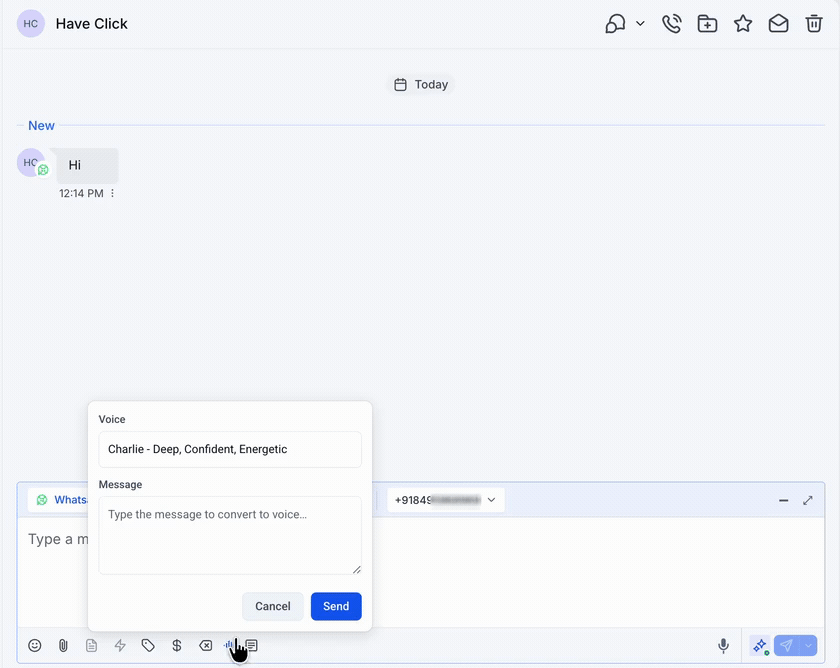The height and width of the screenshot is (668, 840).
Task: Open snippets message icon in toolbar
Action: pos(252,646)
